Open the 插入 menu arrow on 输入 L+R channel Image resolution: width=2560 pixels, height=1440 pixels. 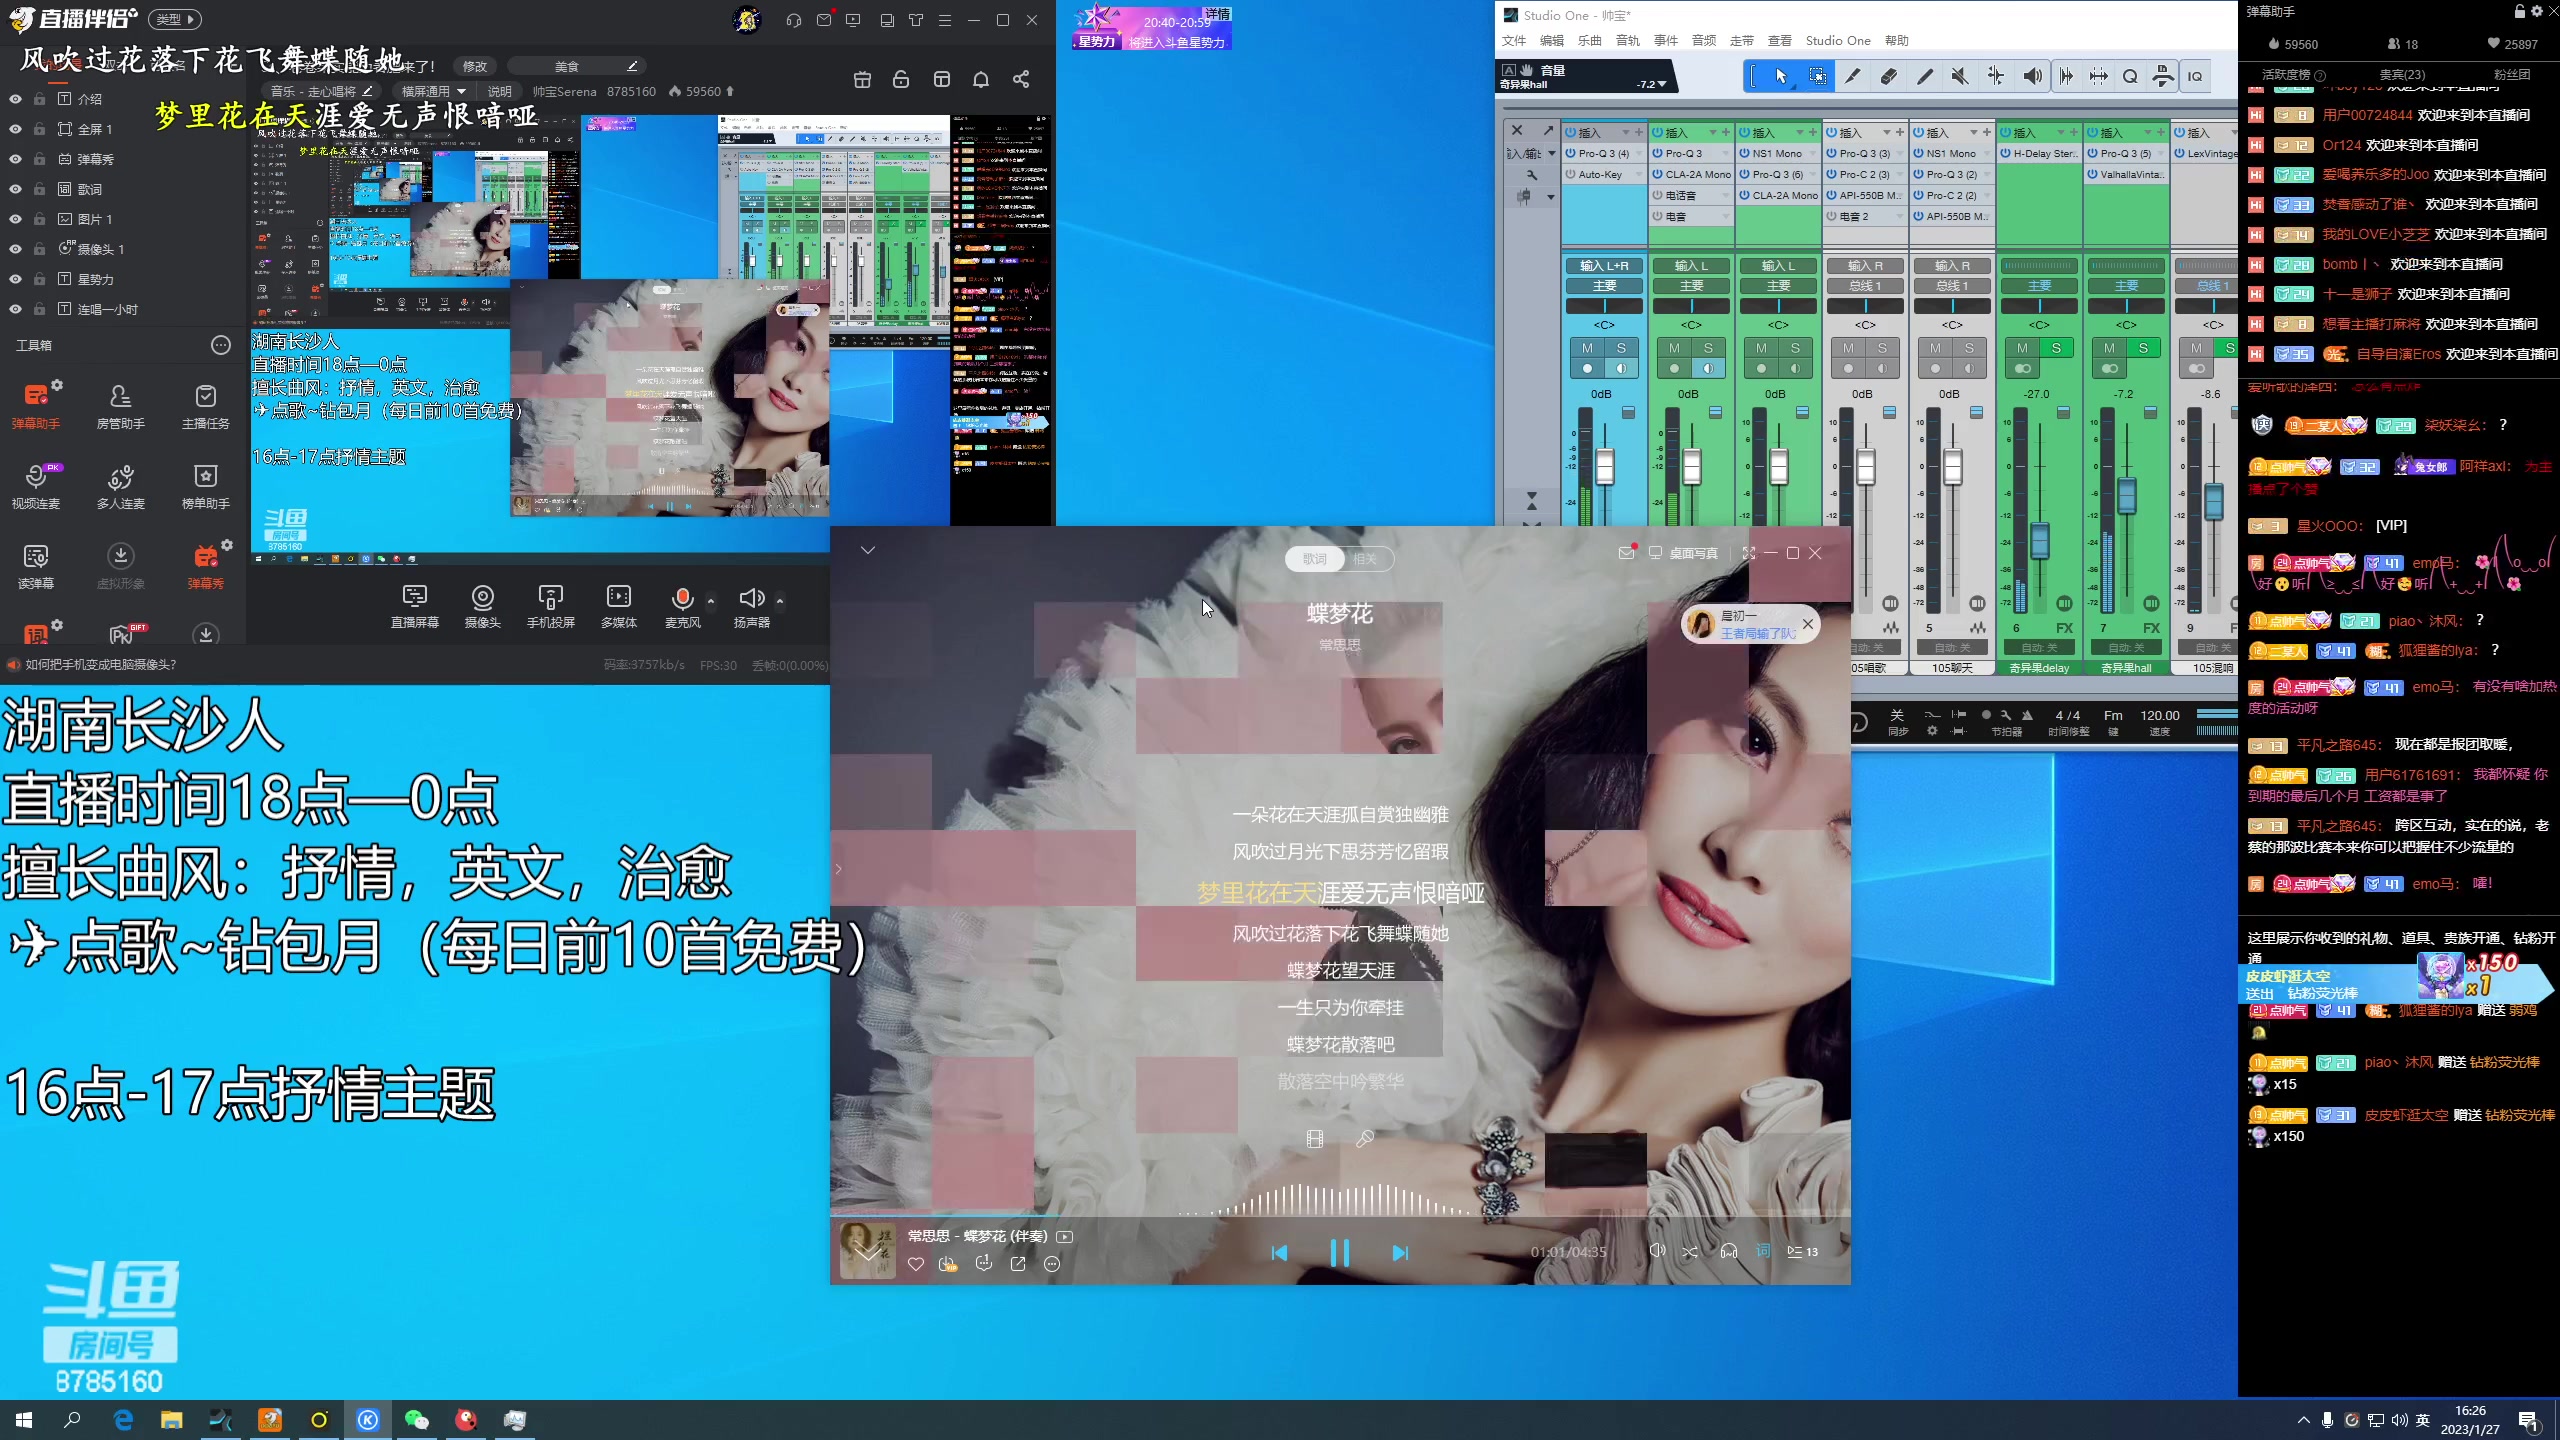[1626, 132]
